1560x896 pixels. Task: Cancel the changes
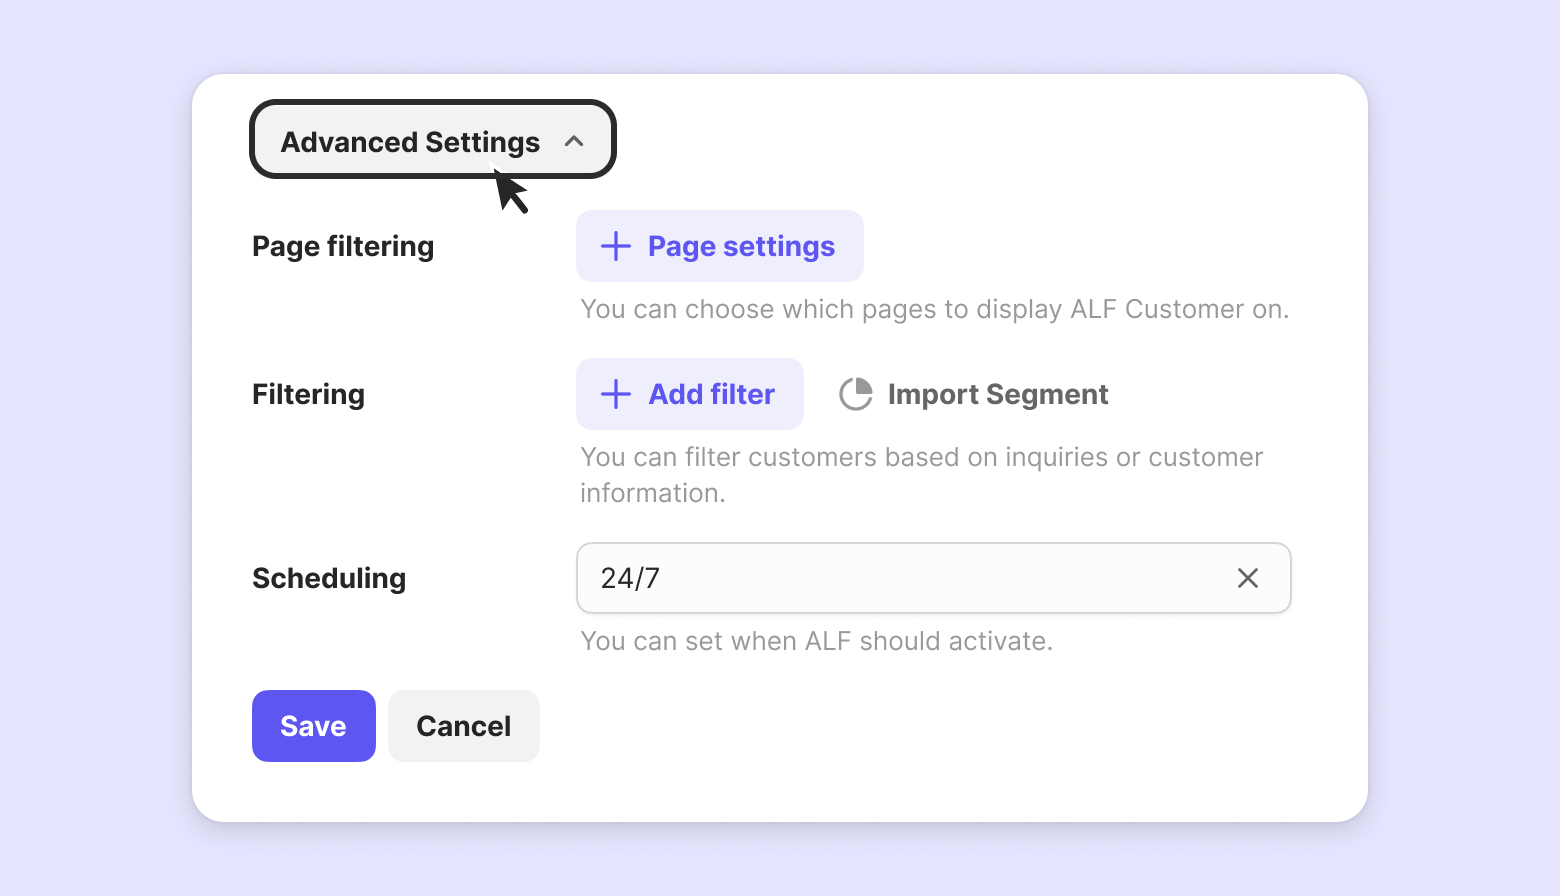pos(464,726)
